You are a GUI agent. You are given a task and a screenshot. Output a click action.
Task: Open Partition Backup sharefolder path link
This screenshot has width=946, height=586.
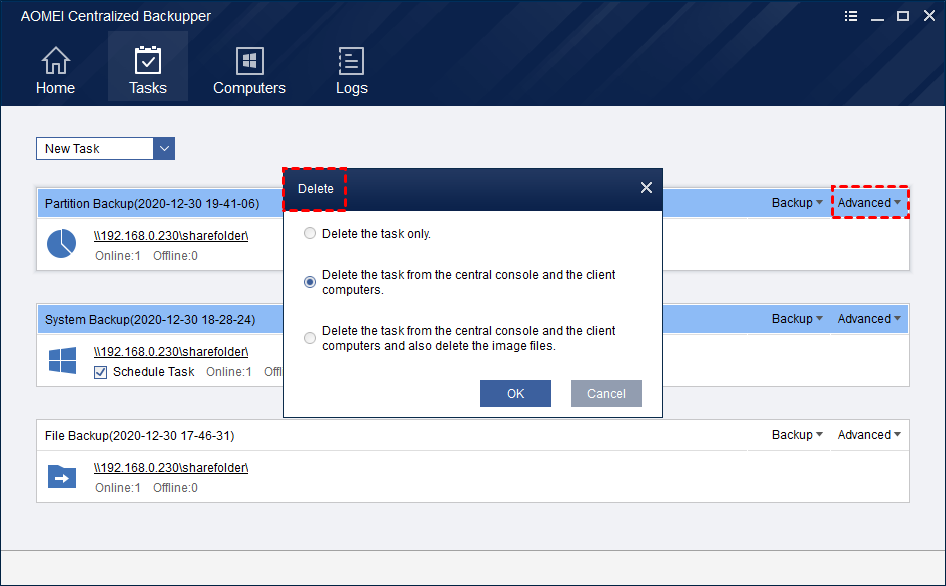[171, 235]
